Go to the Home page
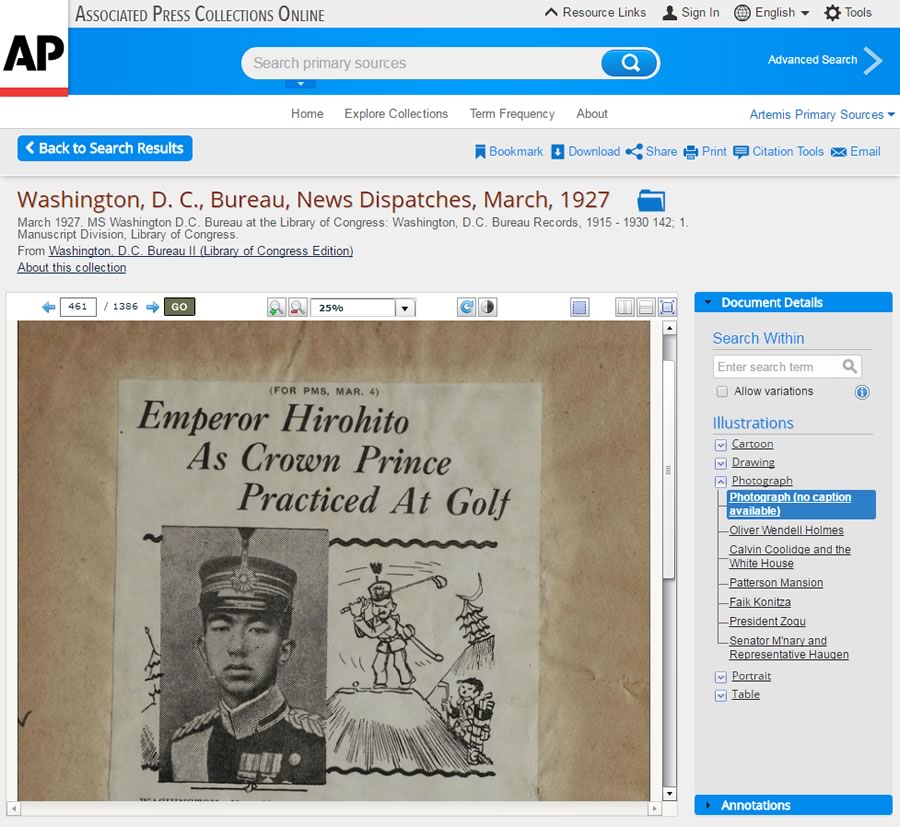The height and width of the screenshot is (827, 900). pos(307,114)
